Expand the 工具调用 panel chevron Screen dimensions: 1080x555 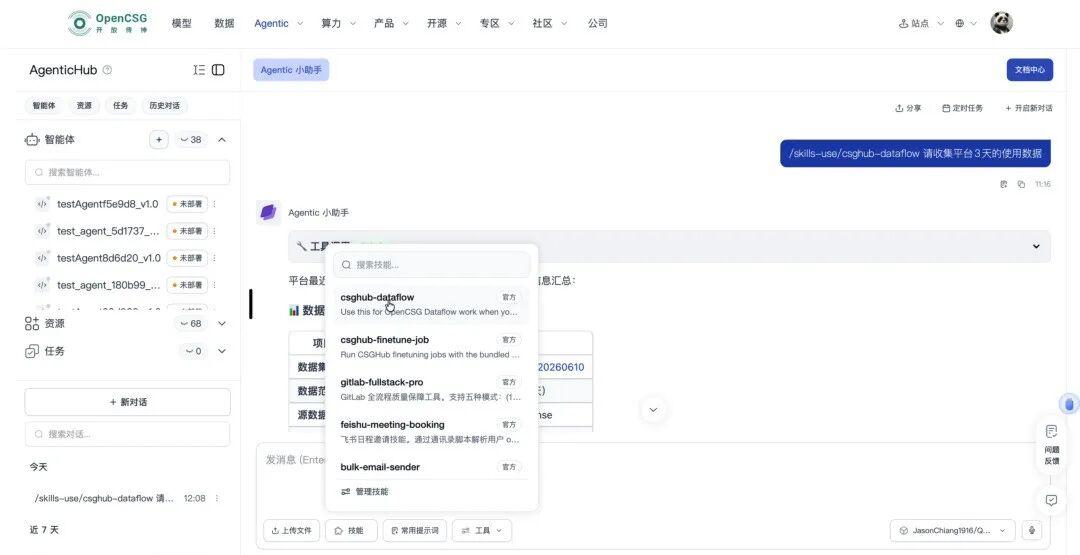pyautogui.click(x=1036, y=247)
